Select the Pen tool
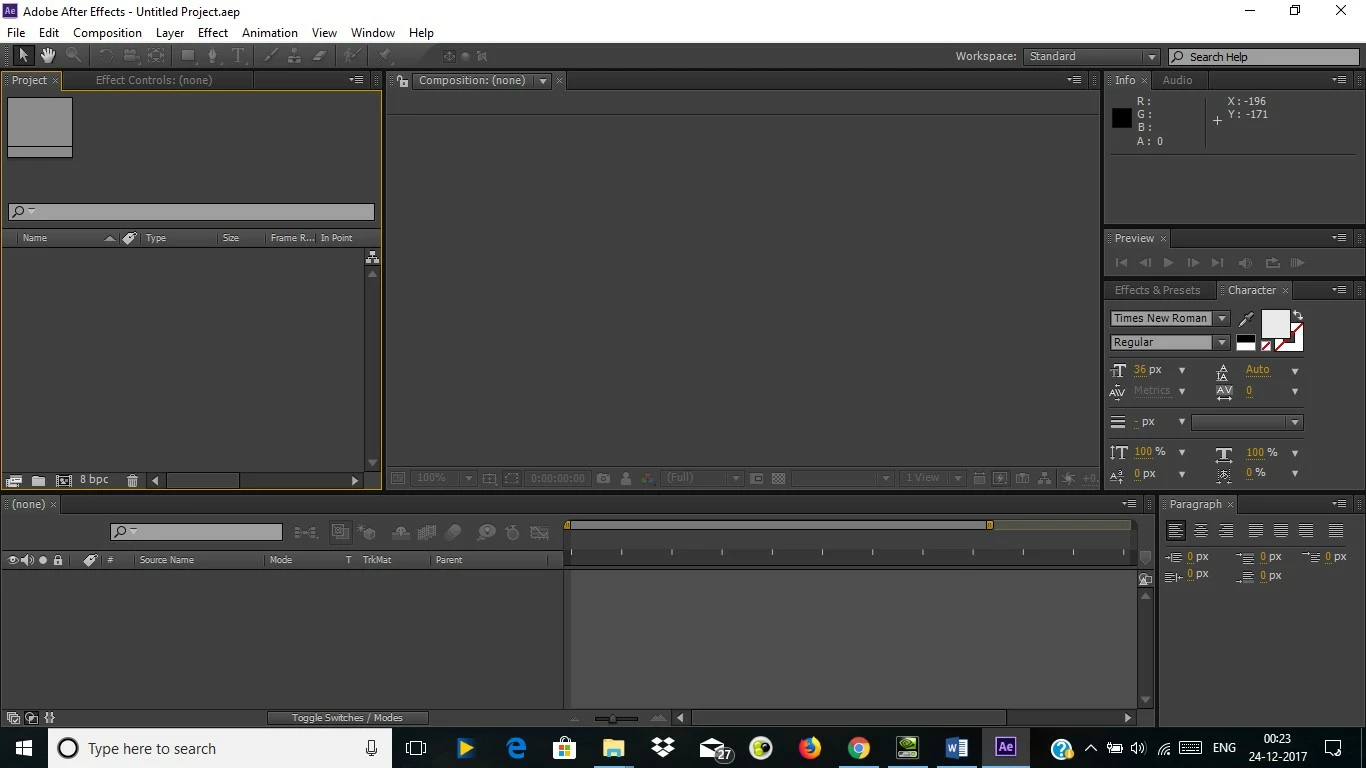The image size is (1366, 768). click(x=212, y=56)
